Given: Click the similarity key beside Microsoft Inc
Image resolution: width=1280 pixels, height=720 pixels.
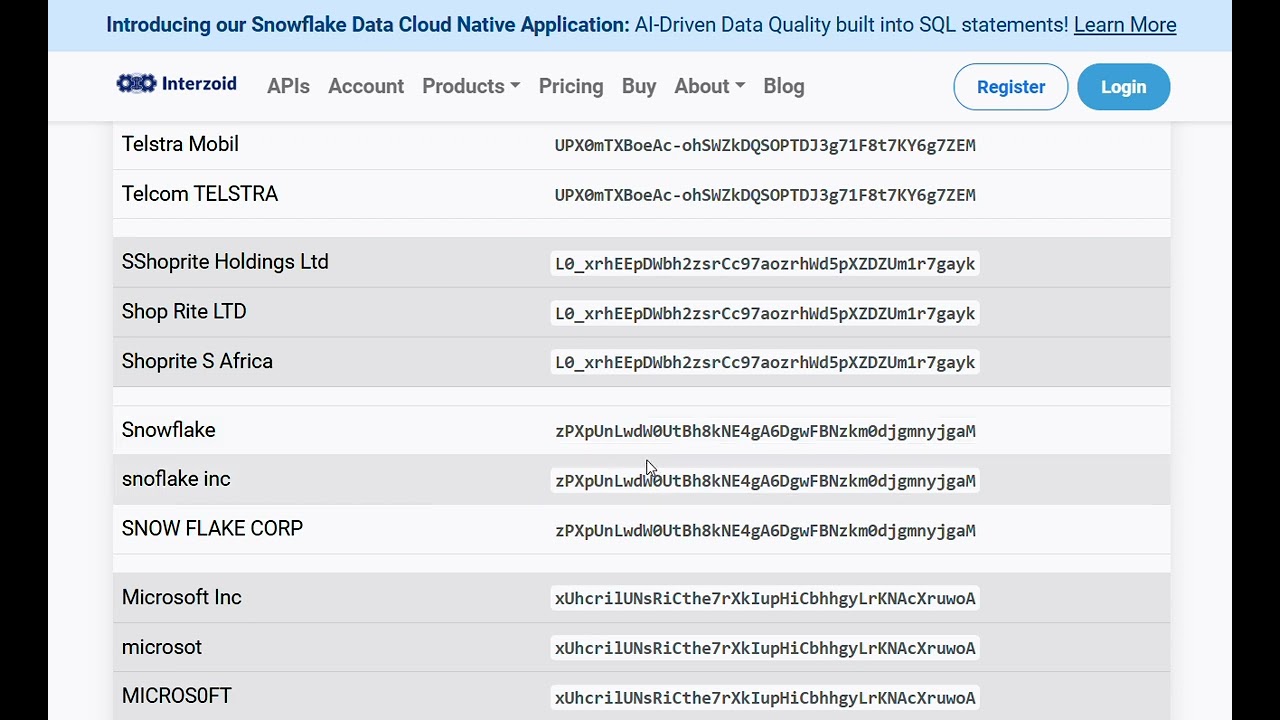Looking at the screenshot, I should pos(765,598).
